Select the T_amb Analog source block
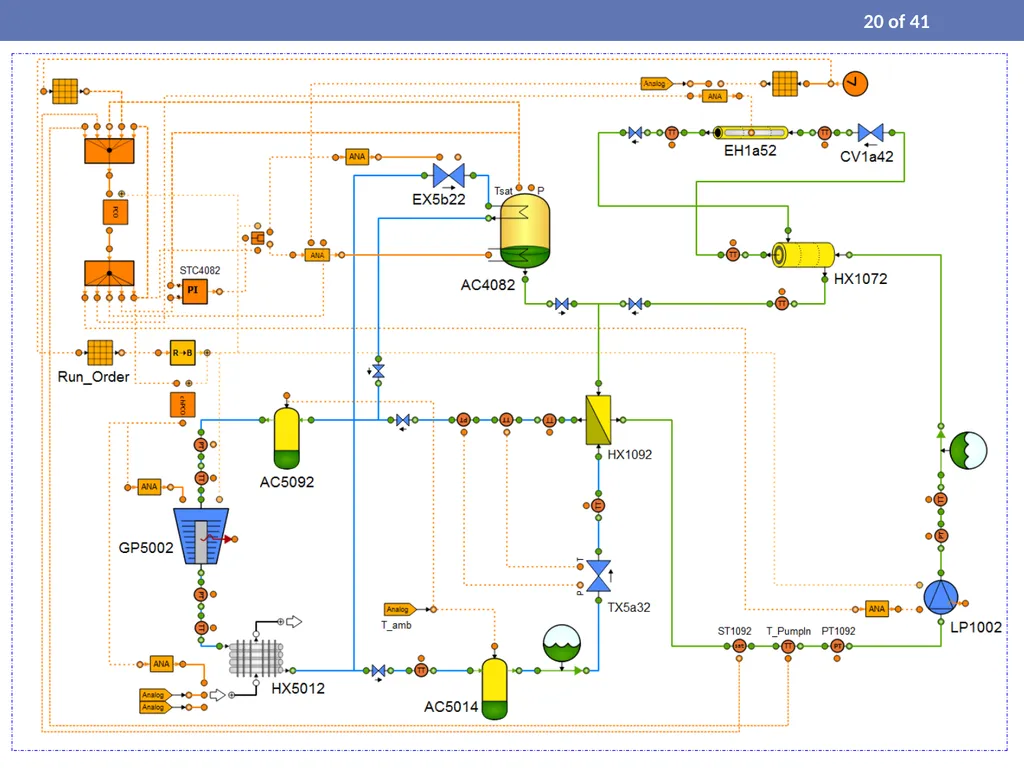Image resolution: width=1024 pixels, height=768 pixels. click(399, 609)
